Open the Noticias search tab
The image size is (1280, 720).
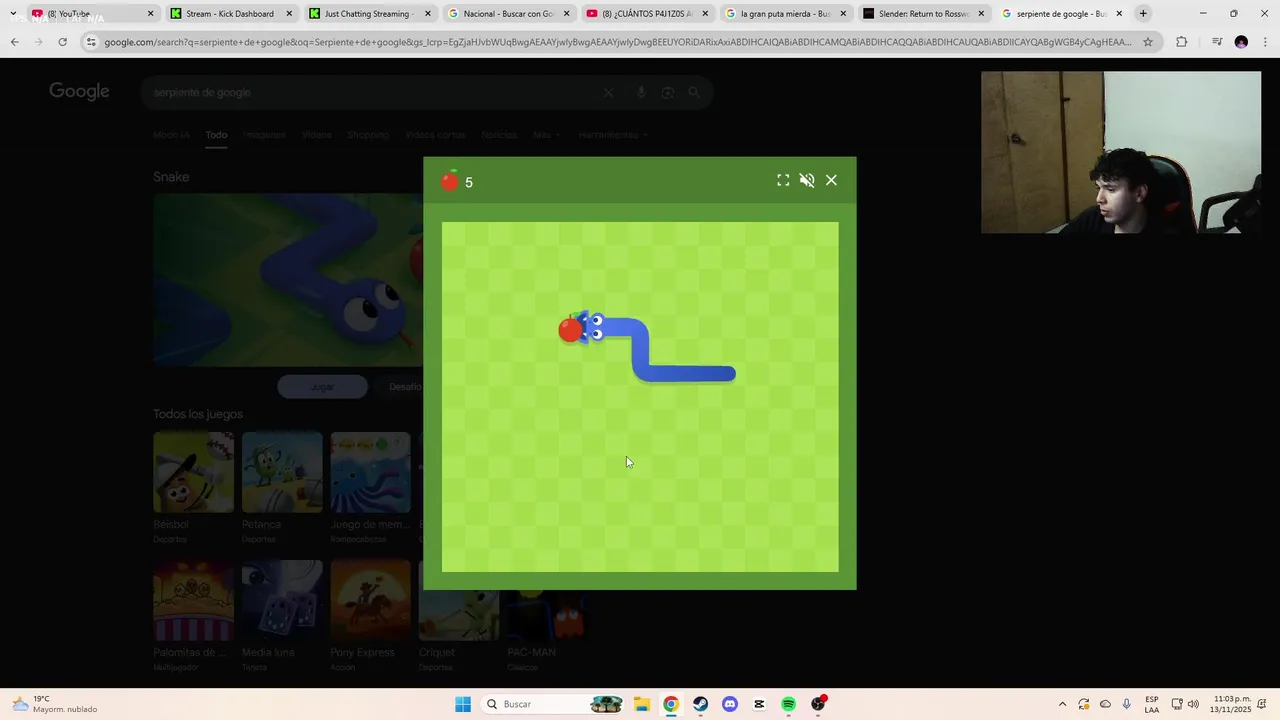click(x=499, y=135)
